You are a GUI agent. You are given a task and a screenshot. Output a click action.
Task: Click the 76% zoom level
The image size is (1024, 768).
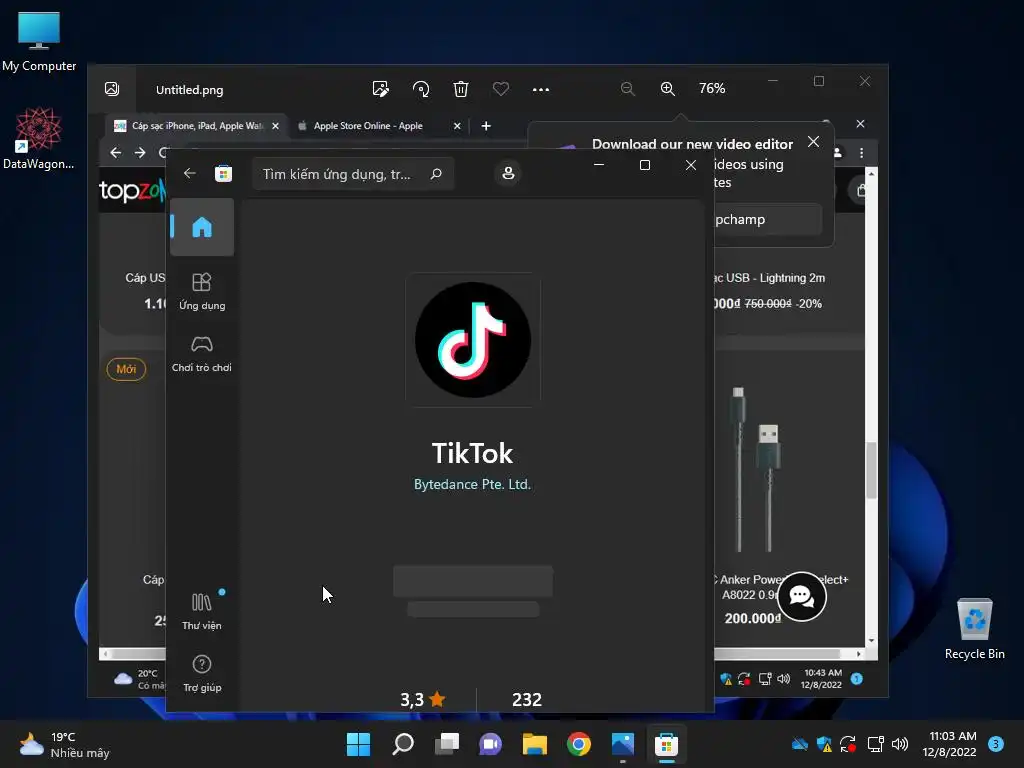[x=712, y=88]
